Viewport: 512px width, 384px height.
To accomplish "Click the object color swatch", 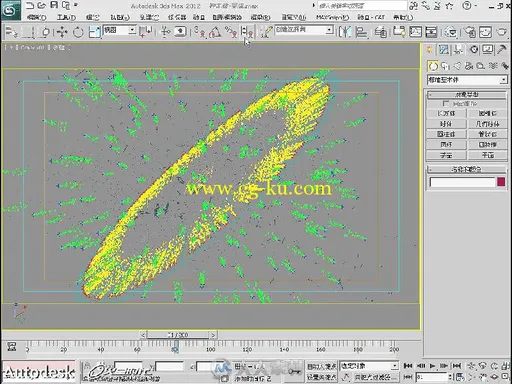I will click(501, 182).
